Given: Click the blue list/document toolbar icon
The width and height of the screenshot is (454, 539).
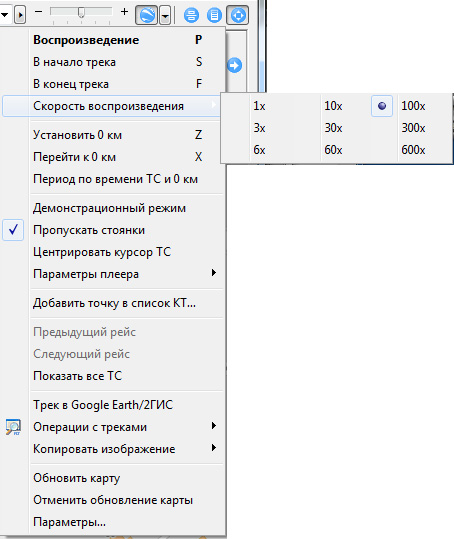Looking at the screenshot, I should coord(214,16).
